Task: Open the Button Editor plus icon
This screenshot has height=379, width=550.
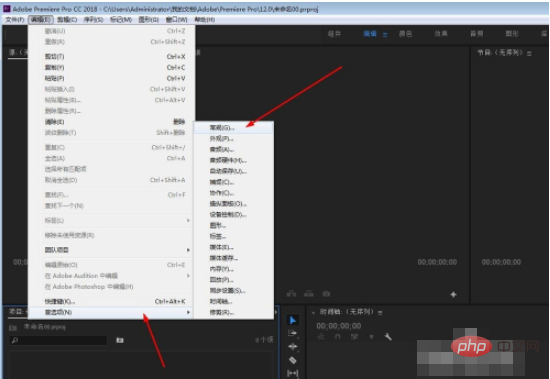Action: coord(453,294)
